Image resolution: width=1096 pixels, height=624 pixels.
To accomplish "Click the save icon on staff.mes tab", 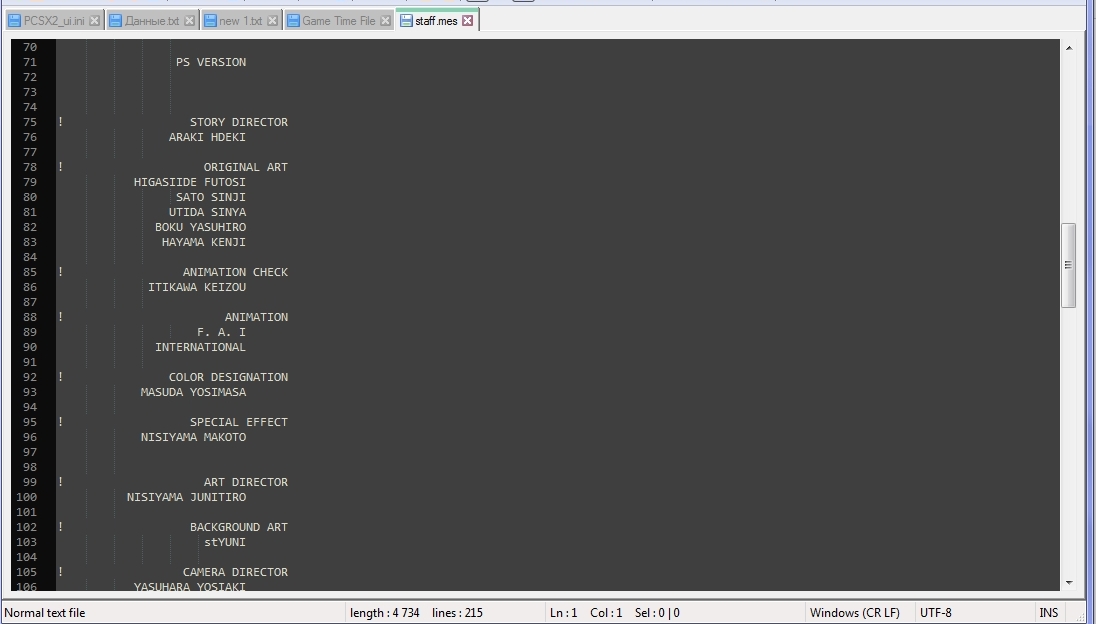I will tap(406, 21).
